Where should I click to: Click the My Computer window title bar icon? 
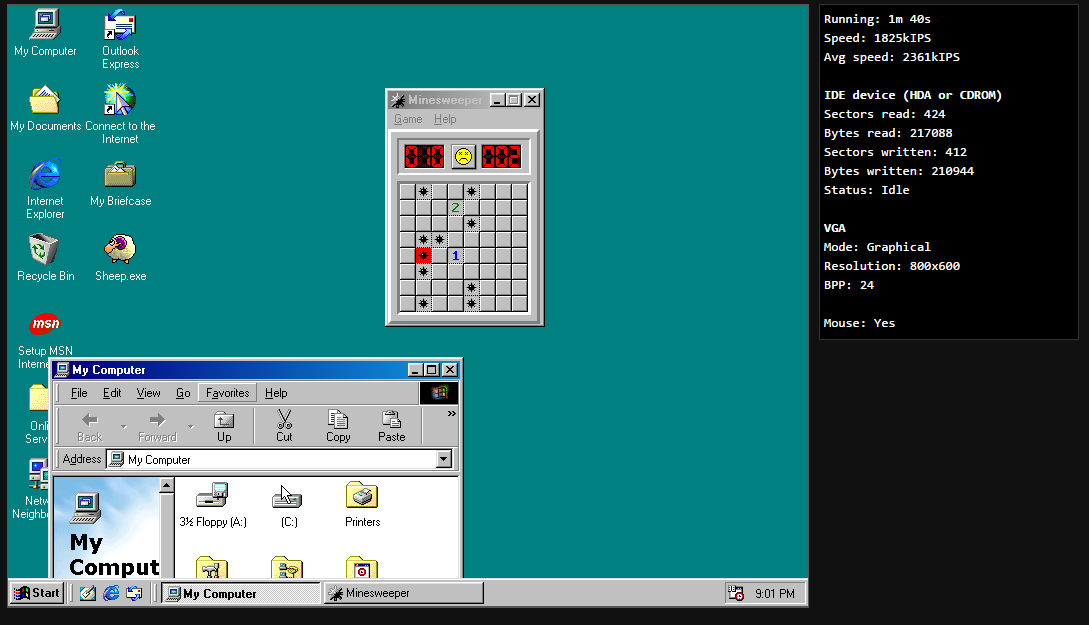click(63, 370)
